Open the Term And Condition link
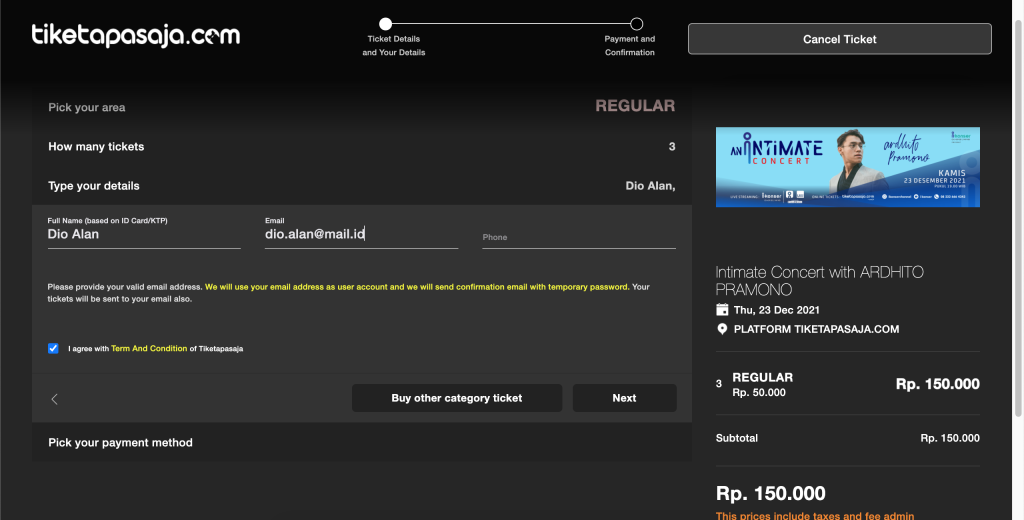The height and width of the screenshot is (520, 1024). point(149,349)
